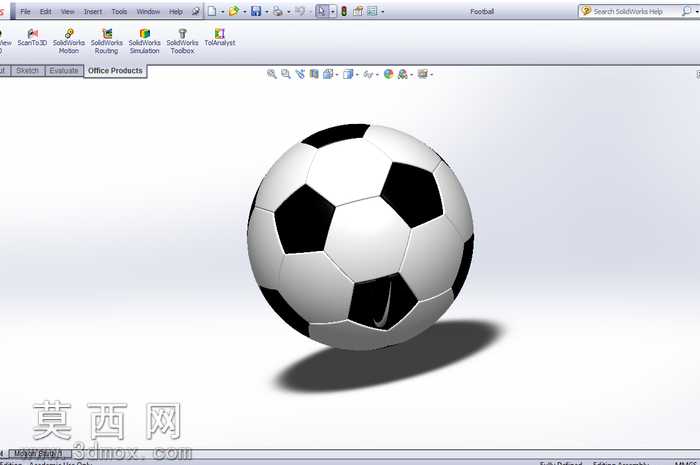Expand the Display Style dropdown arrow
This screenshot has height=465, width=700.
pyautogui.click(x=357, y=75)
